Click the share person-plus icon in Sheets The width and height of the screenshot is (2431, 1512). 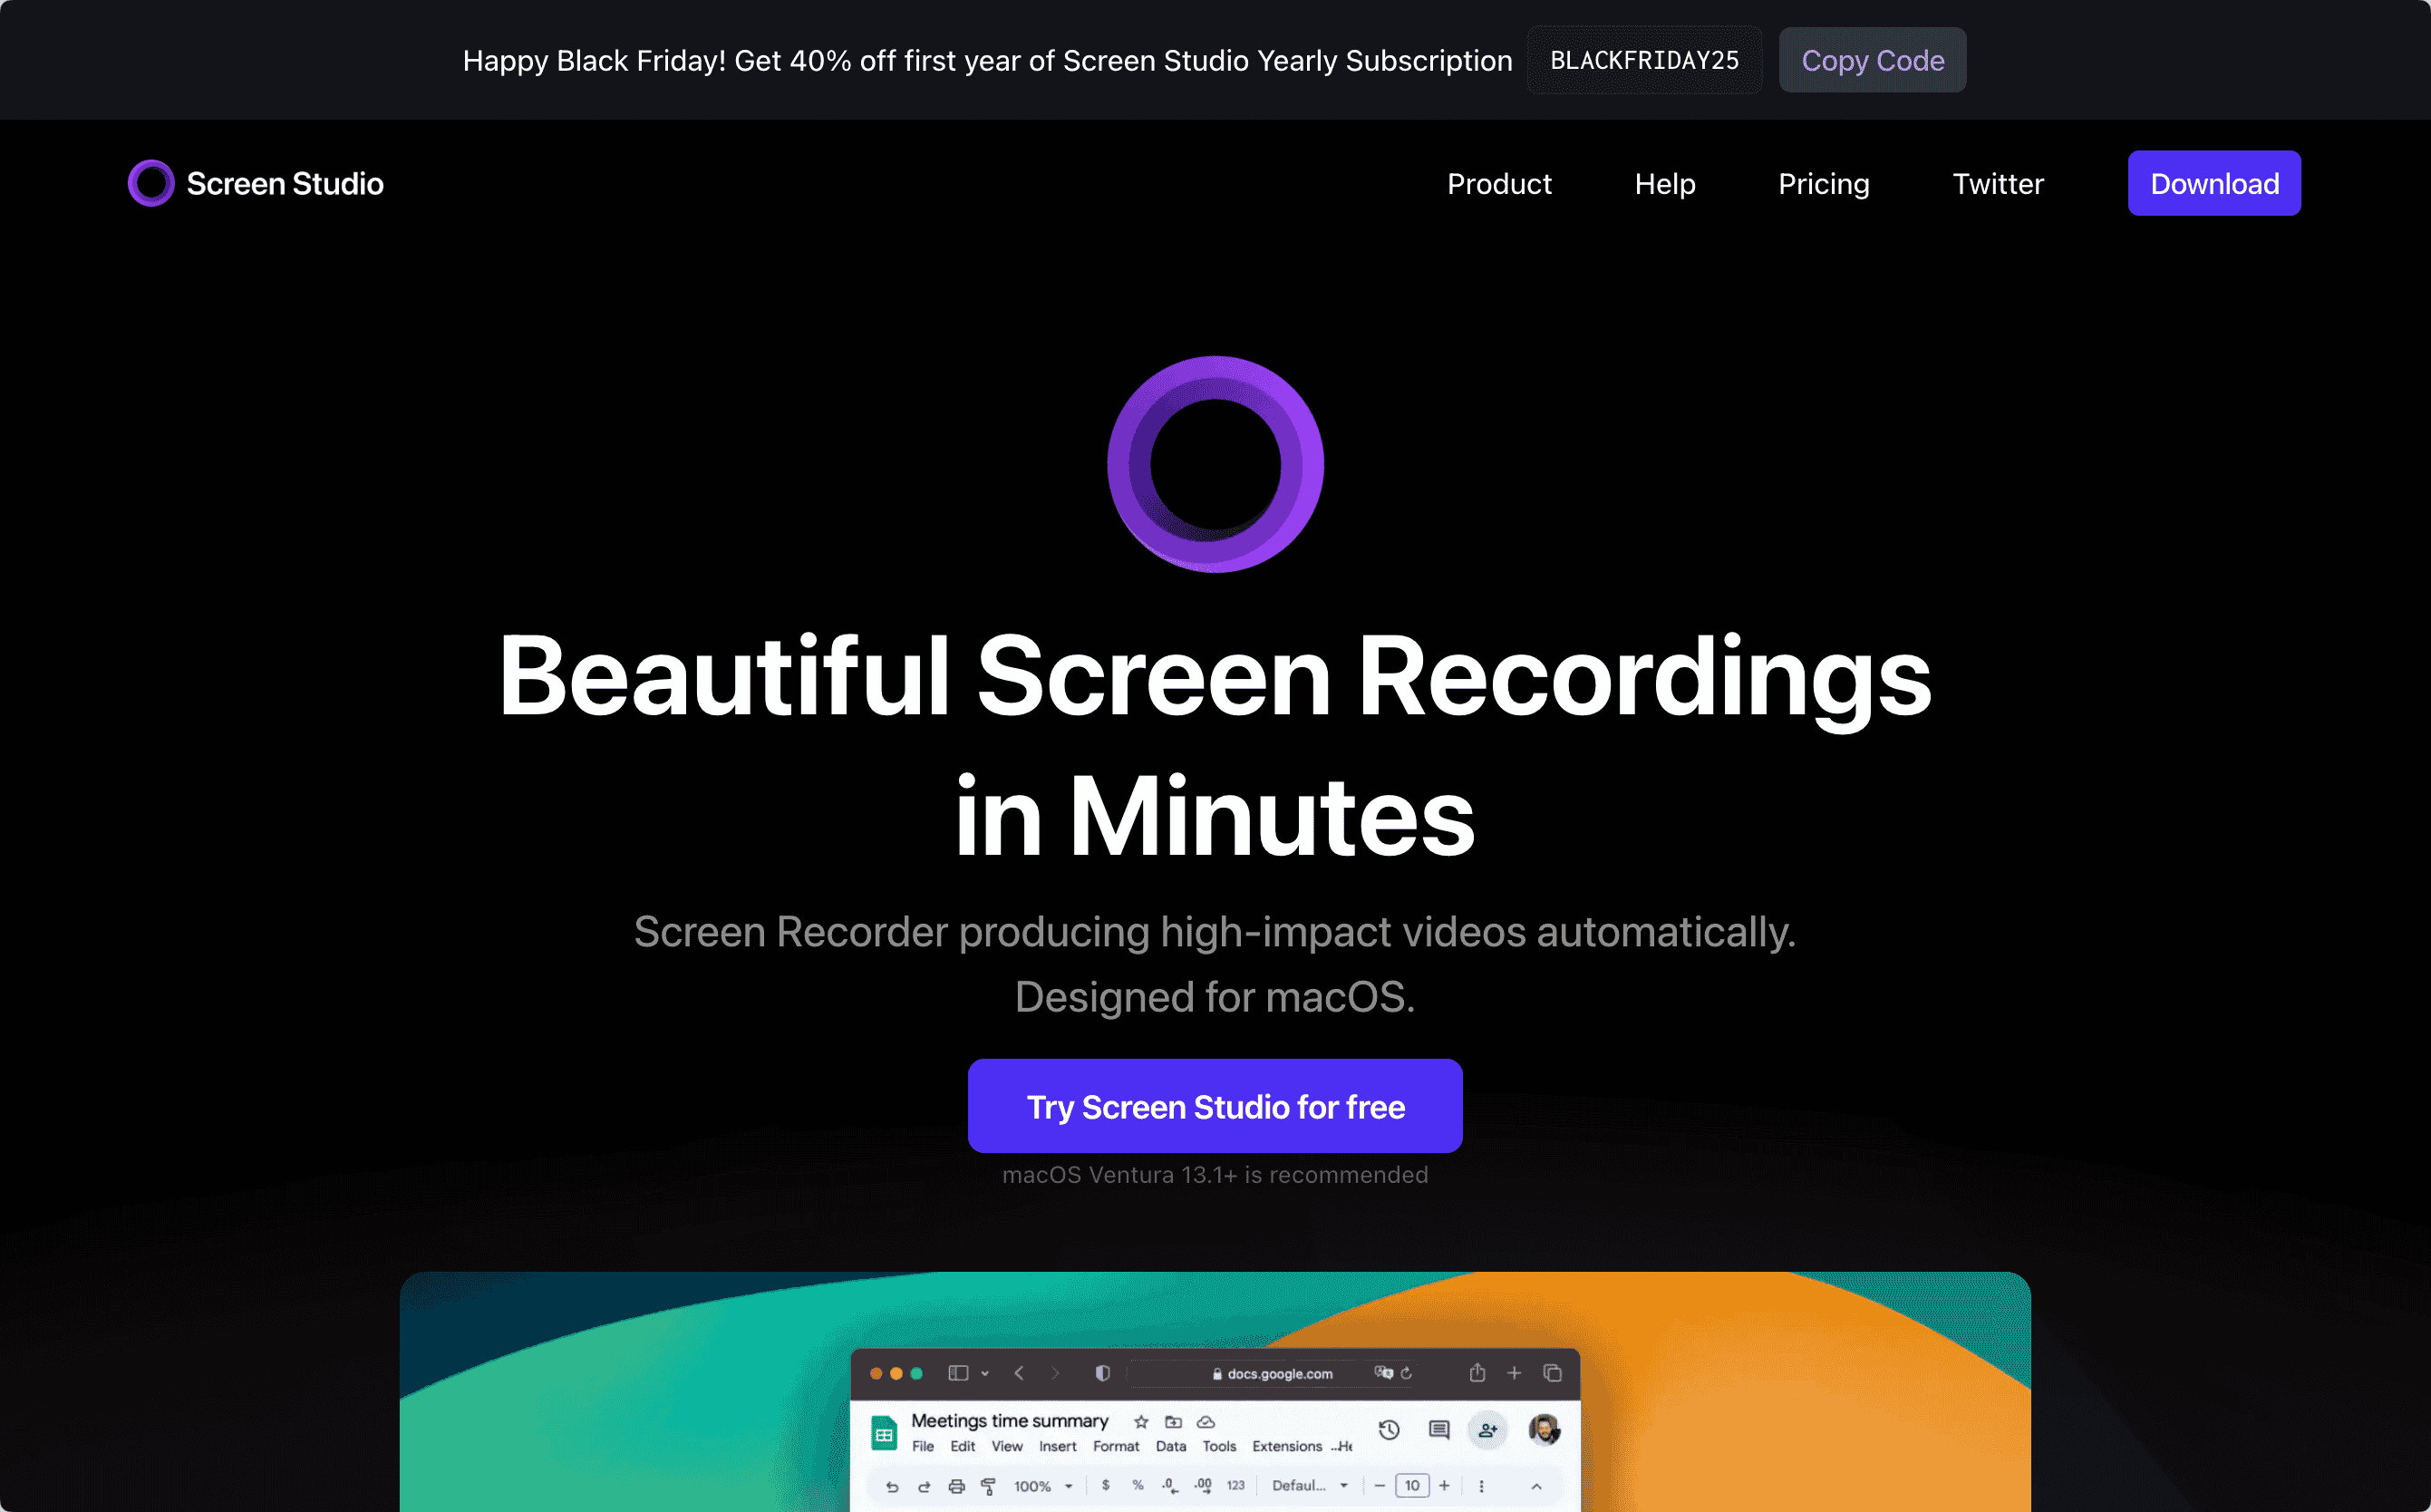coord(1488,1430)
